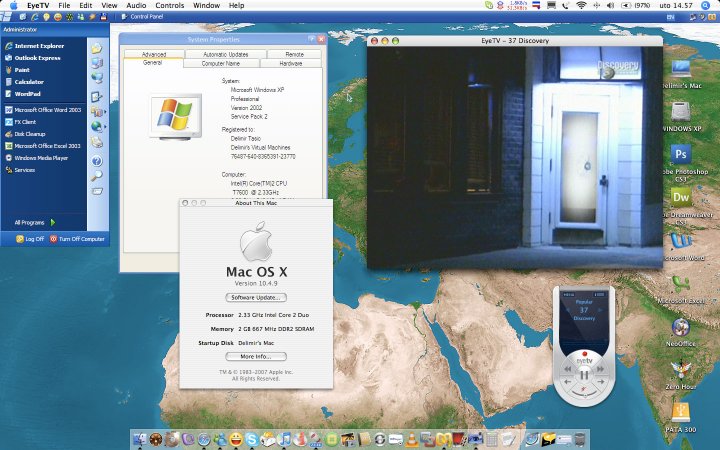Click fast-forward on the EyeTV remote
The image size is (720, 450).
tap(600, 369)
